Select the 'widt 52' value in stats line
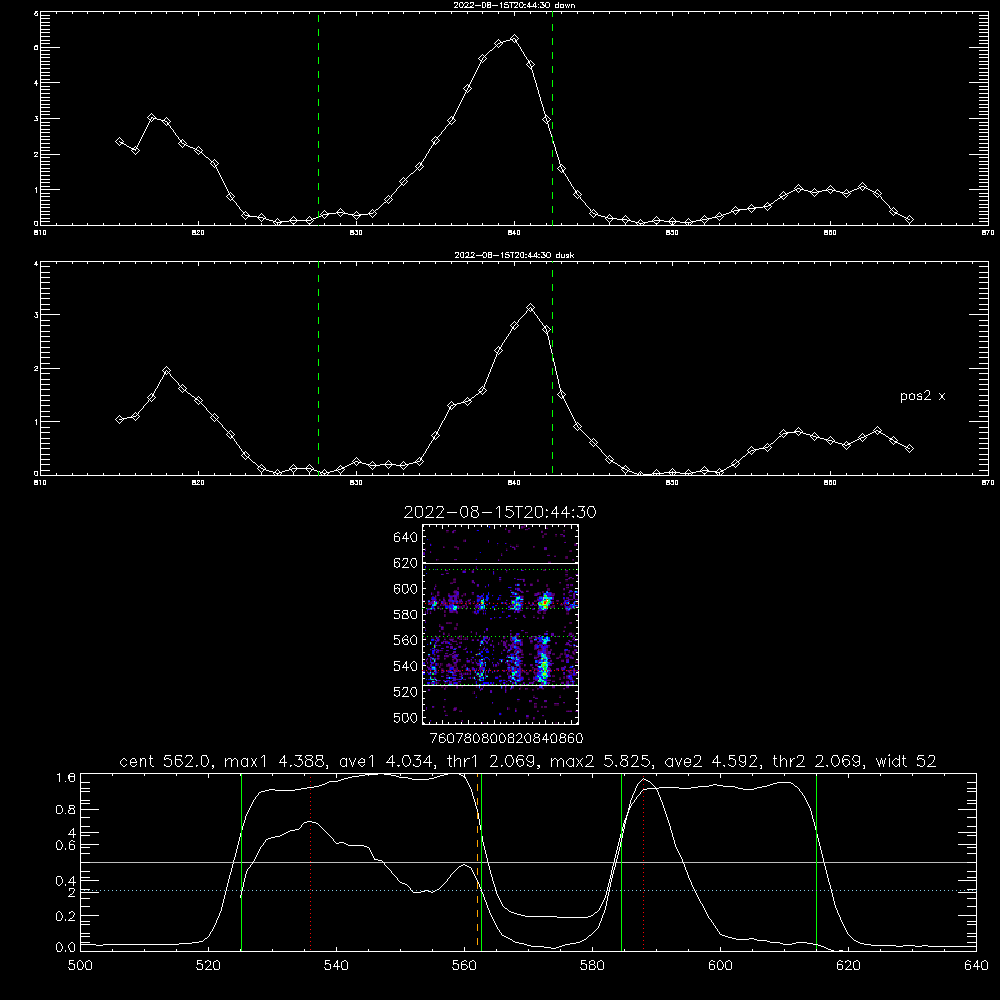The width and height of the screenshot is (1000, 1000). [x=906, y=761]
